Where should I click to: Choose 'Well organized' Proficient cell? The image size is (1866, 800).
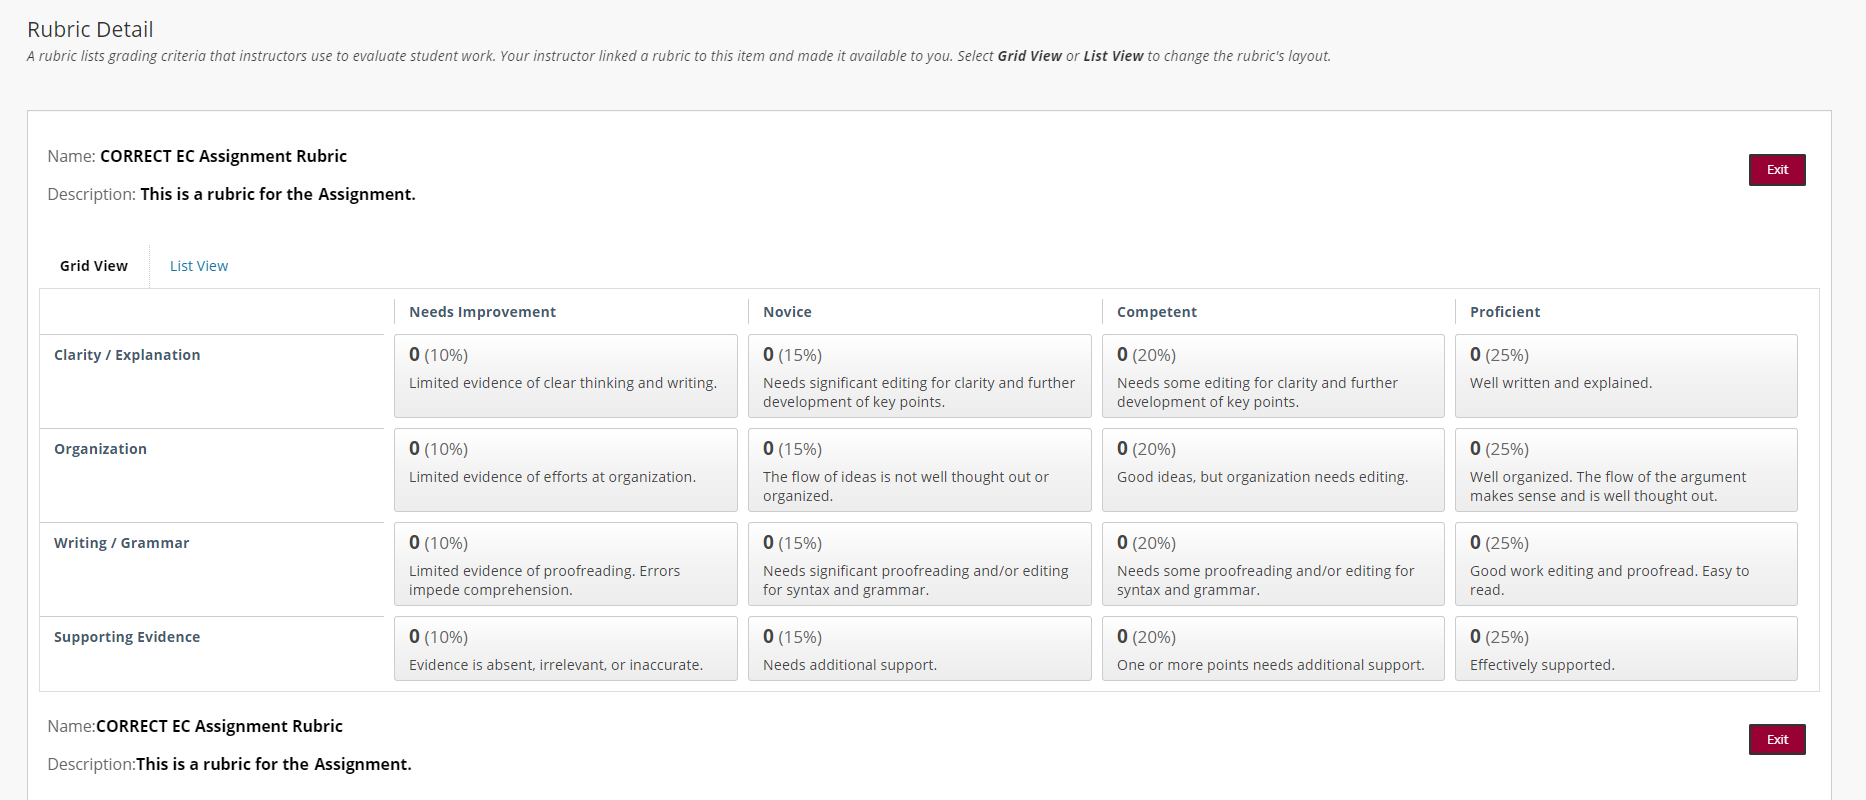1626,470
